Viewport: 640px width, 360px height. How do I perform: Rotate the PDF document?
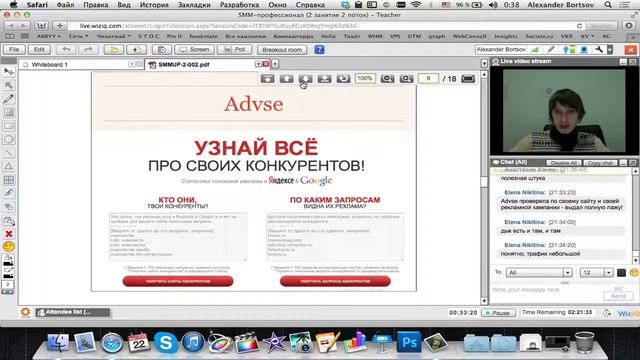coord(343,78)
